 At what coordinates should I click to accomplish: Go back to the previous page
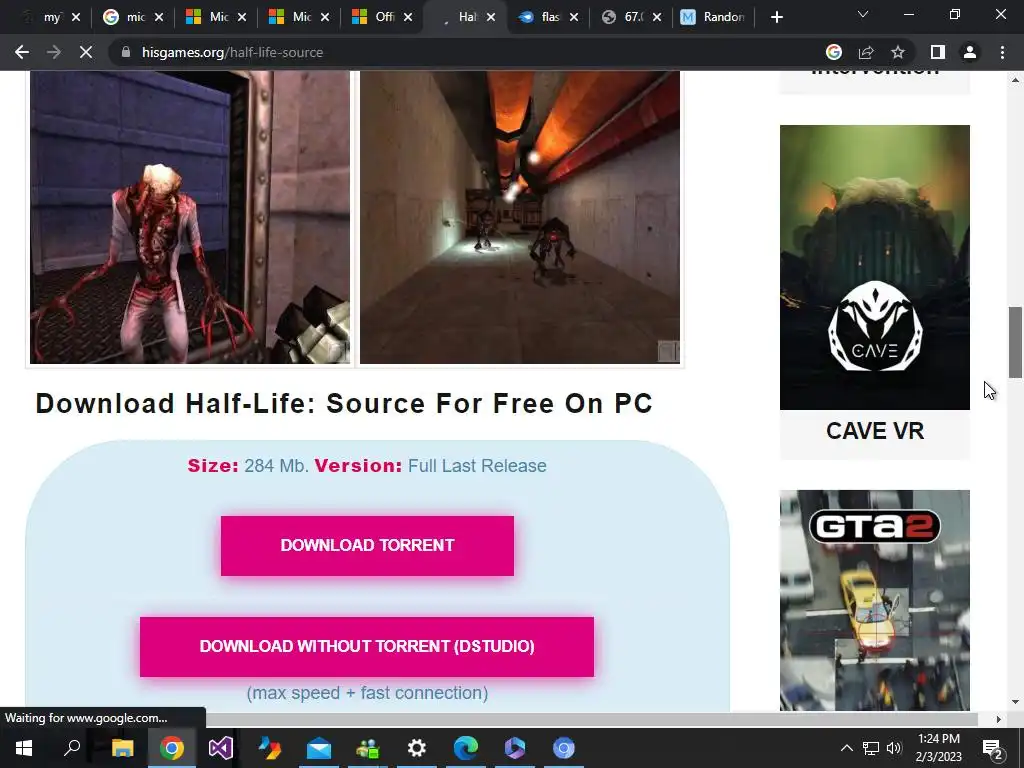[x=22, y=52]
